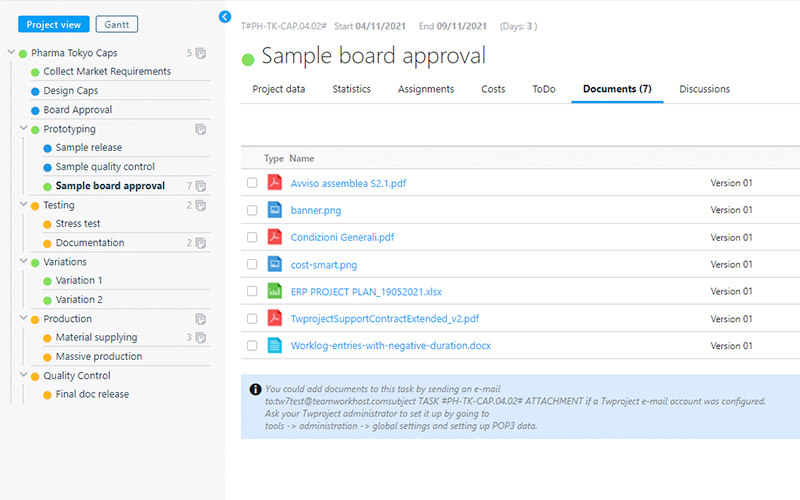
Task: Click the documents icon beside Material supplying
Action: point(201,338)
